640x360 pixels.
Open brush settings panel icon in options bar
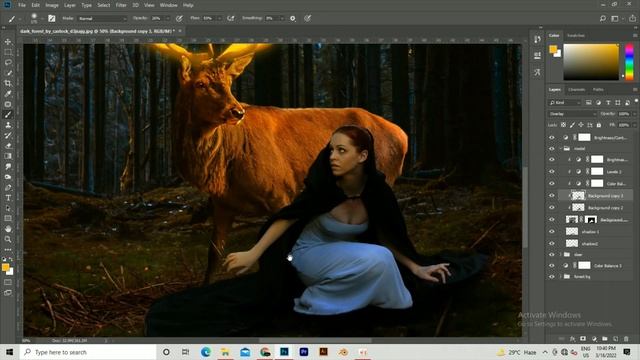pyautogui.click(x=51, y=18)
